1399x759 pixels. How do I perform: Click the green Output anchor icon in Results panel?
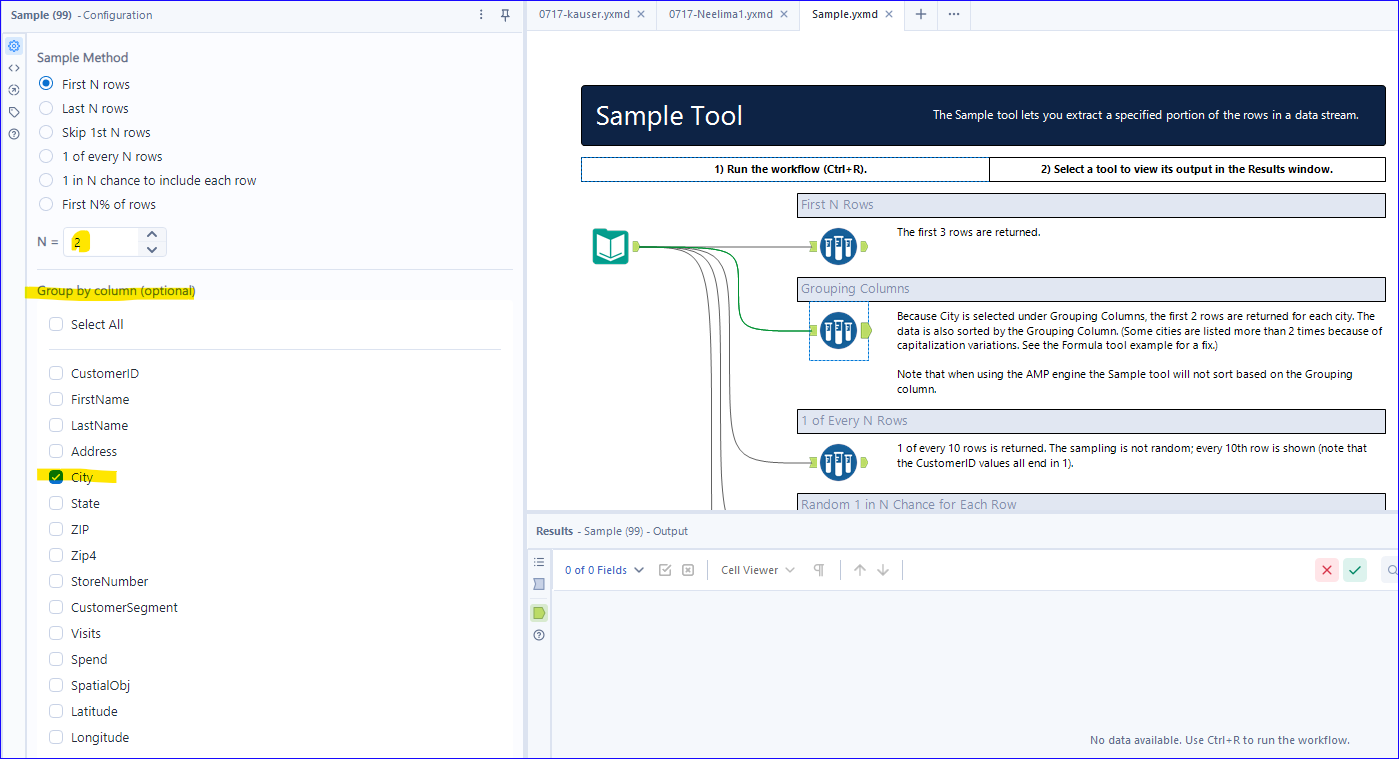[539, 612]
